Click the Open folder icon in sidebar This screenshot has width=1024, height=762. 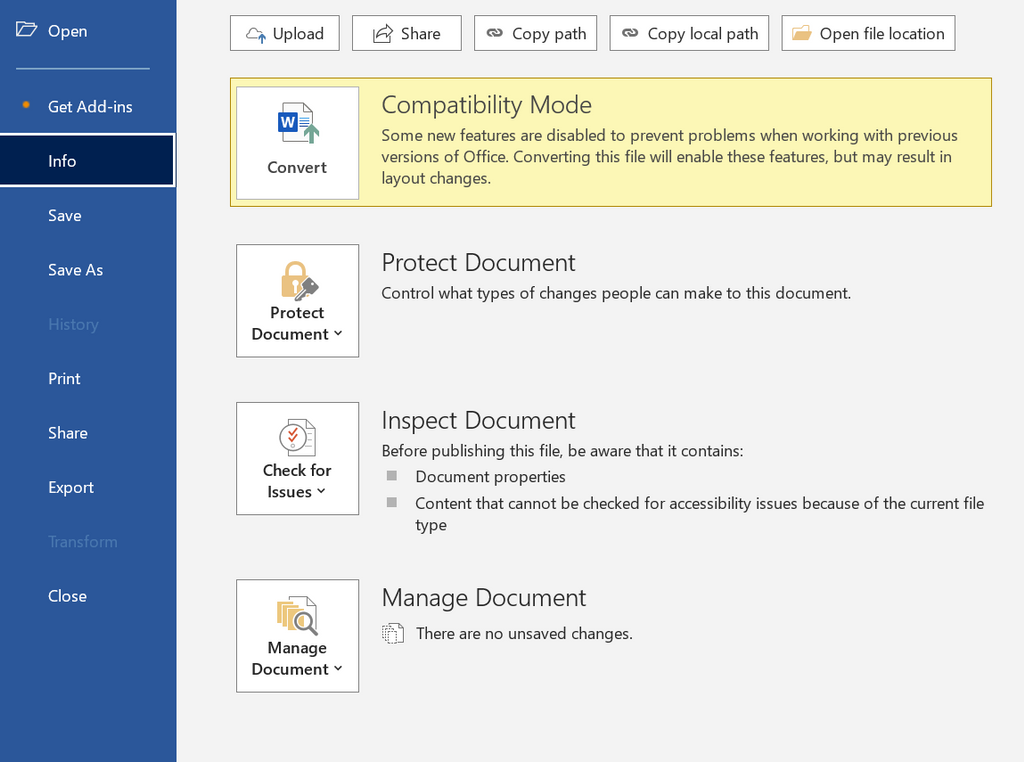[x=26, y=29]
